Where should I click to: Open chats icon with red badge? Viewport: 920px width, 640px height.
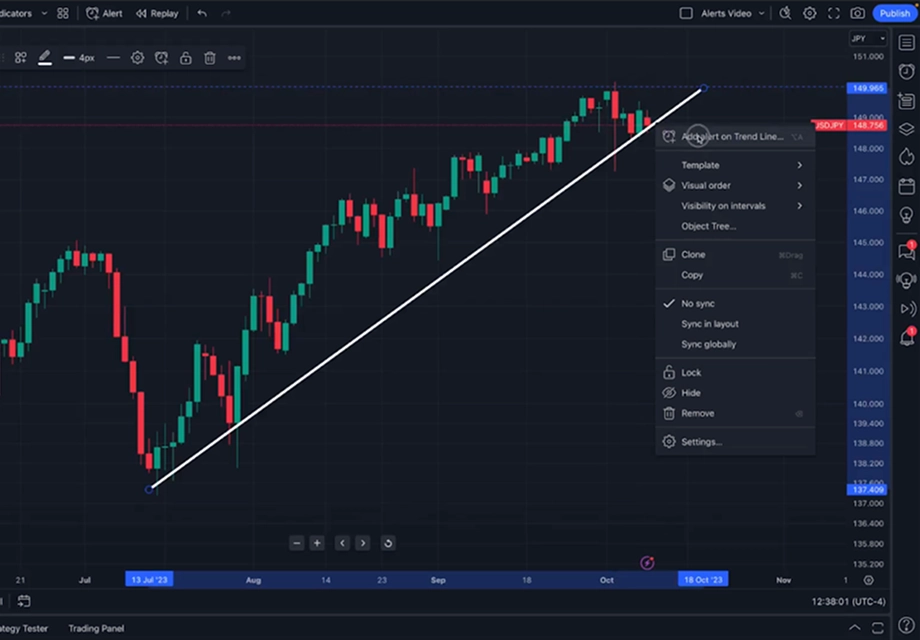[907, 251]
